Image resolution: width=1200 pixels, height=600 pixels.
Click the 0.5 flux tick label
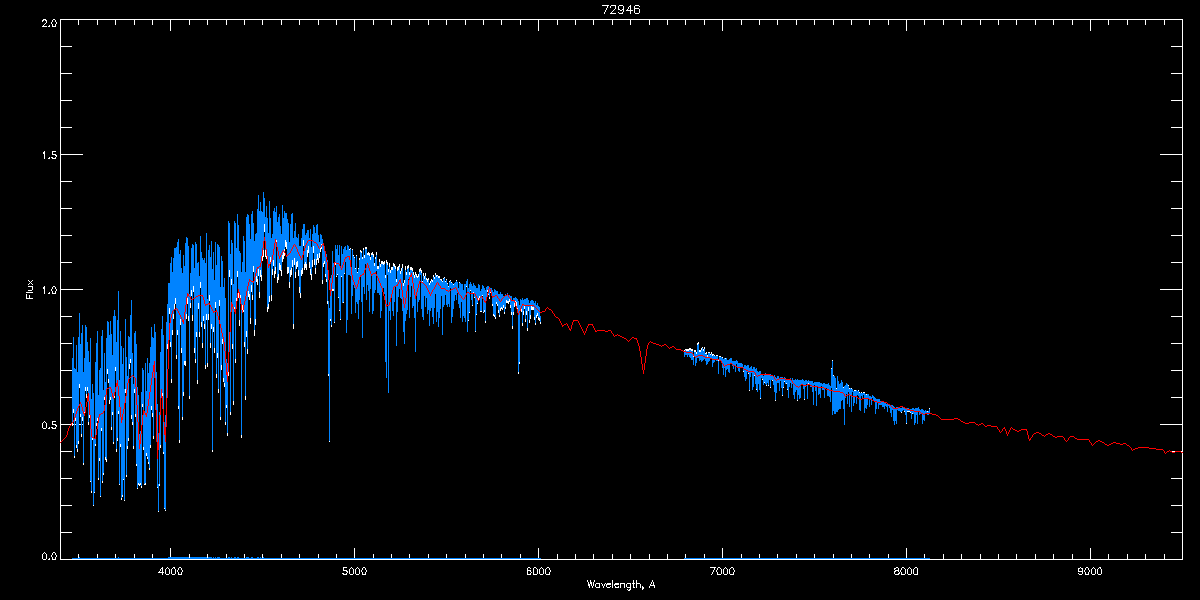tap(47, 425)
